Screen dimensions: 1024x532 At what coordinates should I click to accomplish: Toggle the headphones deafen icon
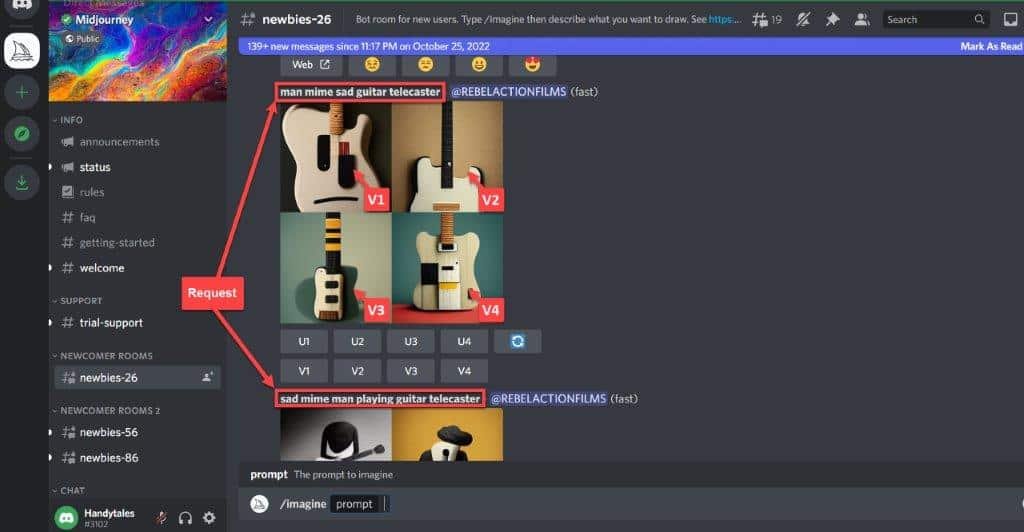pos(185,518)
